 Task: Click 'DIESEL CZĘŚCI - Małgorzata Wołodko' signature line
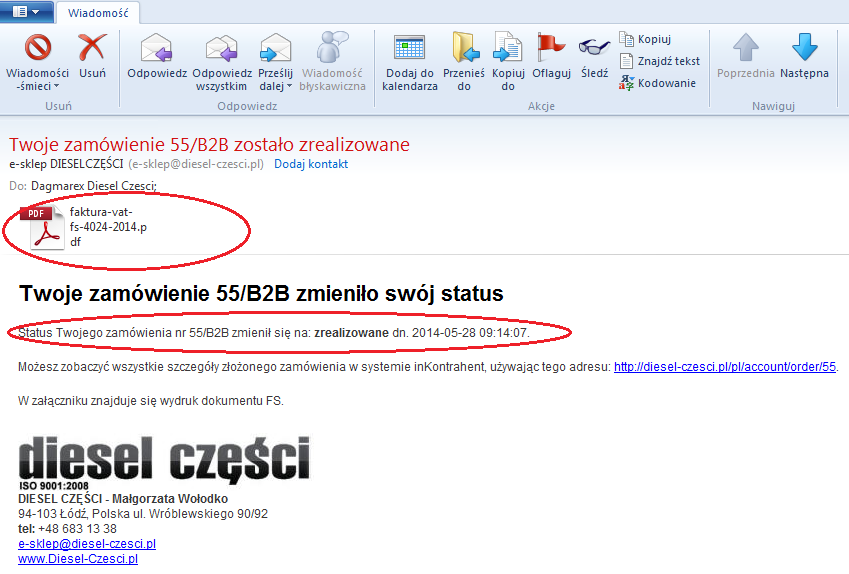[123, 498]
